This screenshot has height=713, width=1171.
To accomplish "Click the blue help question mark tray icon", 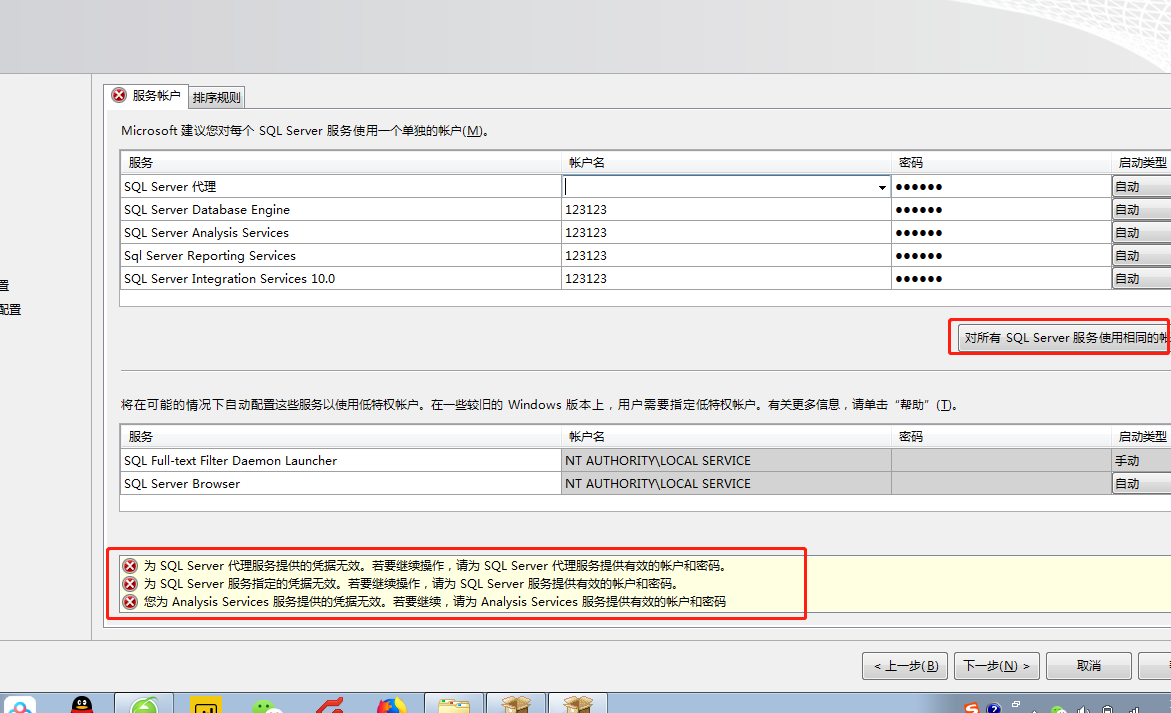I will pyautogui.click(x=993, y=708).
